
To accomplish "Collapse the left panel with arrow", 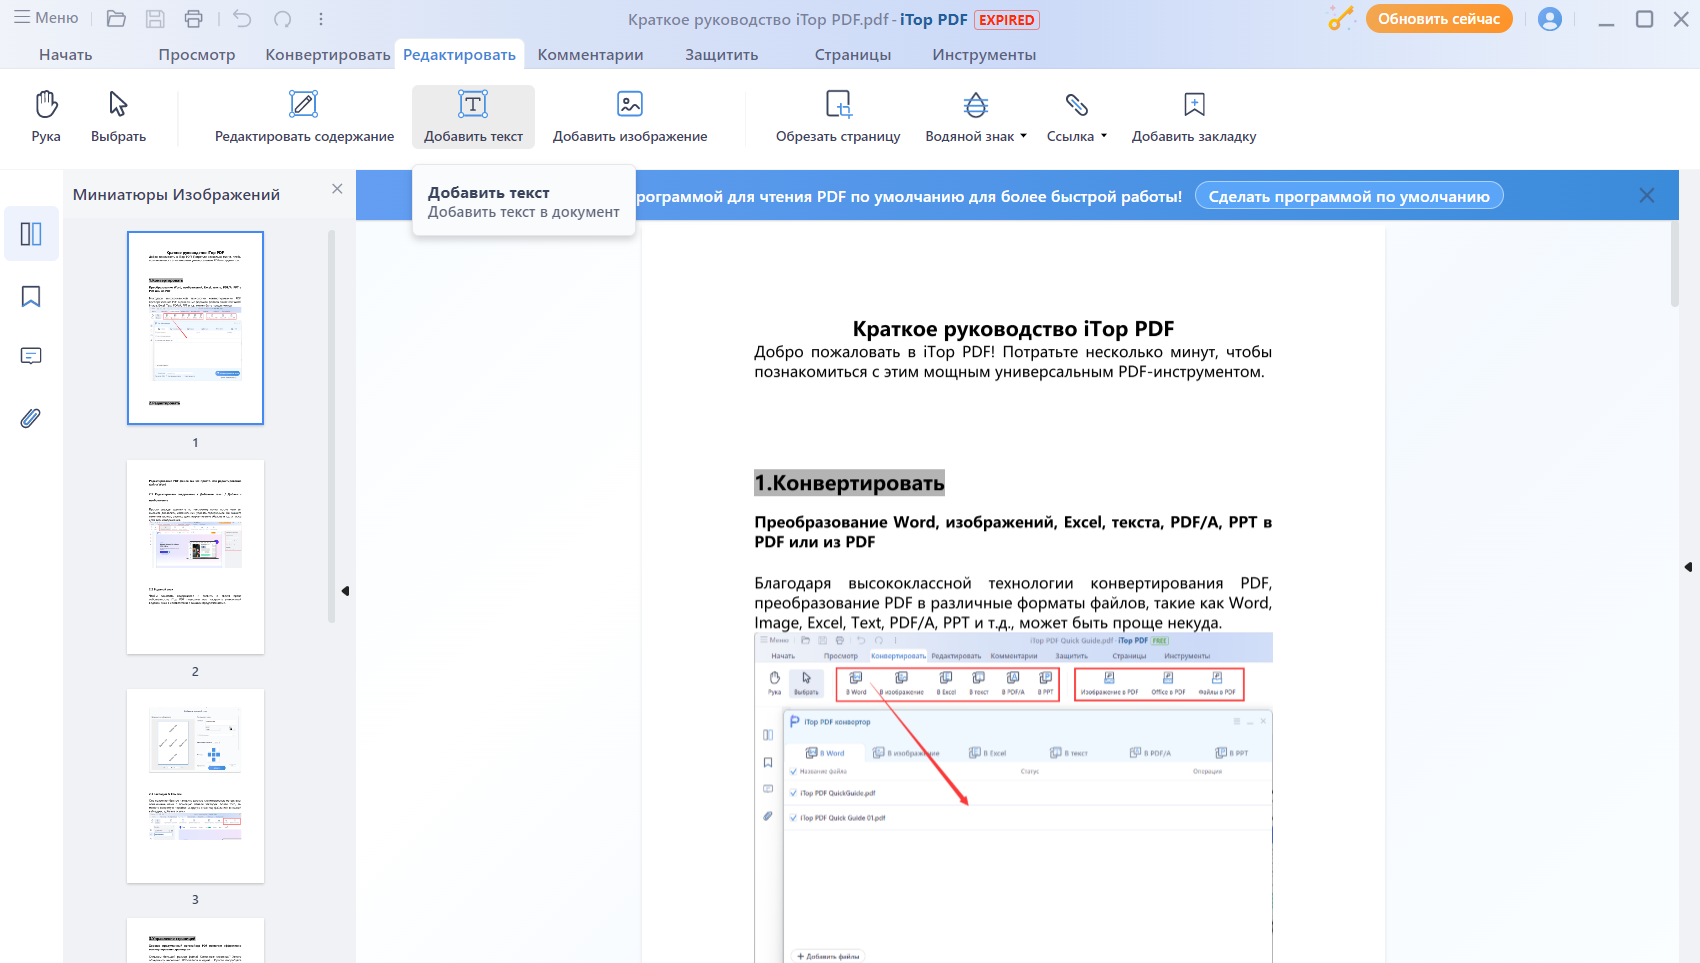I will pyautogui.click(x=345, y=591).
